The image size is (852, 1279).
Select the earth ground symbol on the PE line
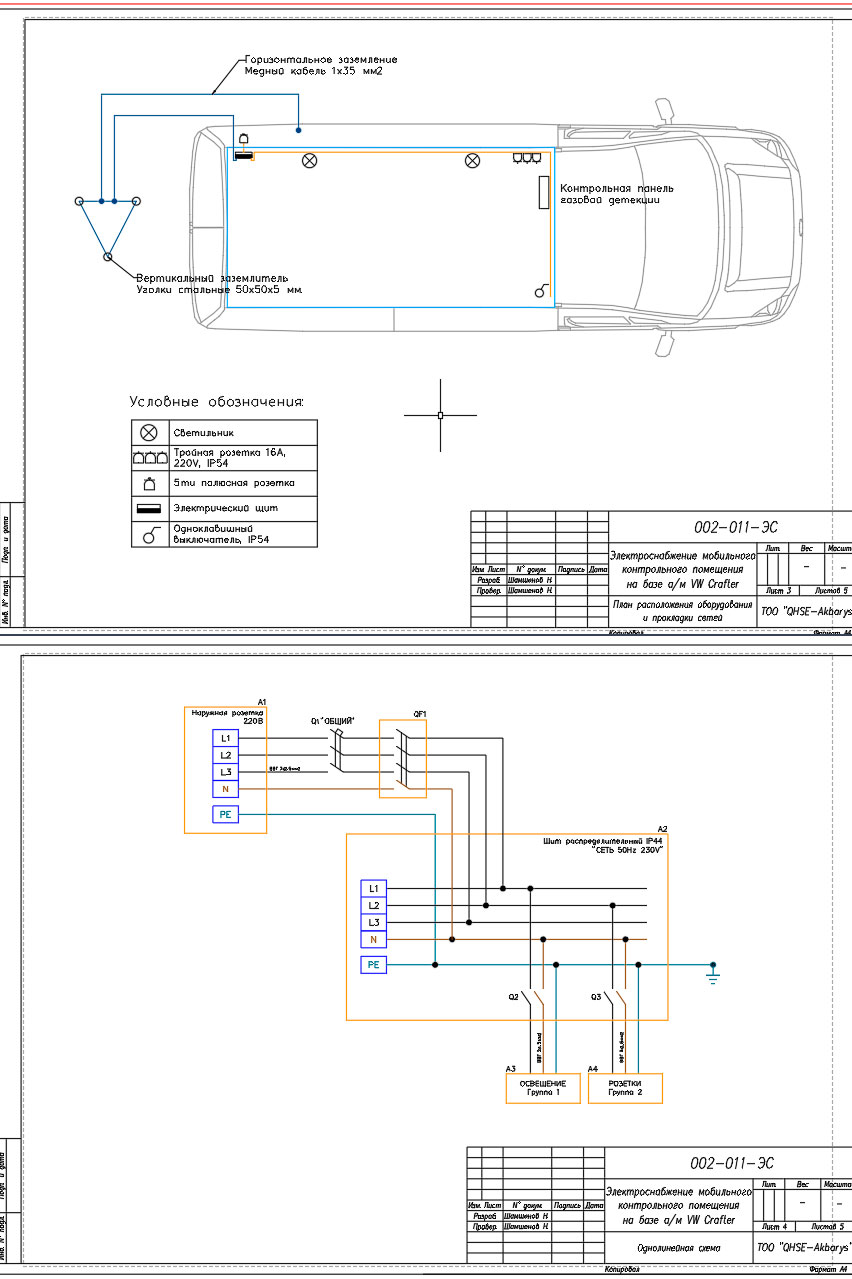pos(712,971)
